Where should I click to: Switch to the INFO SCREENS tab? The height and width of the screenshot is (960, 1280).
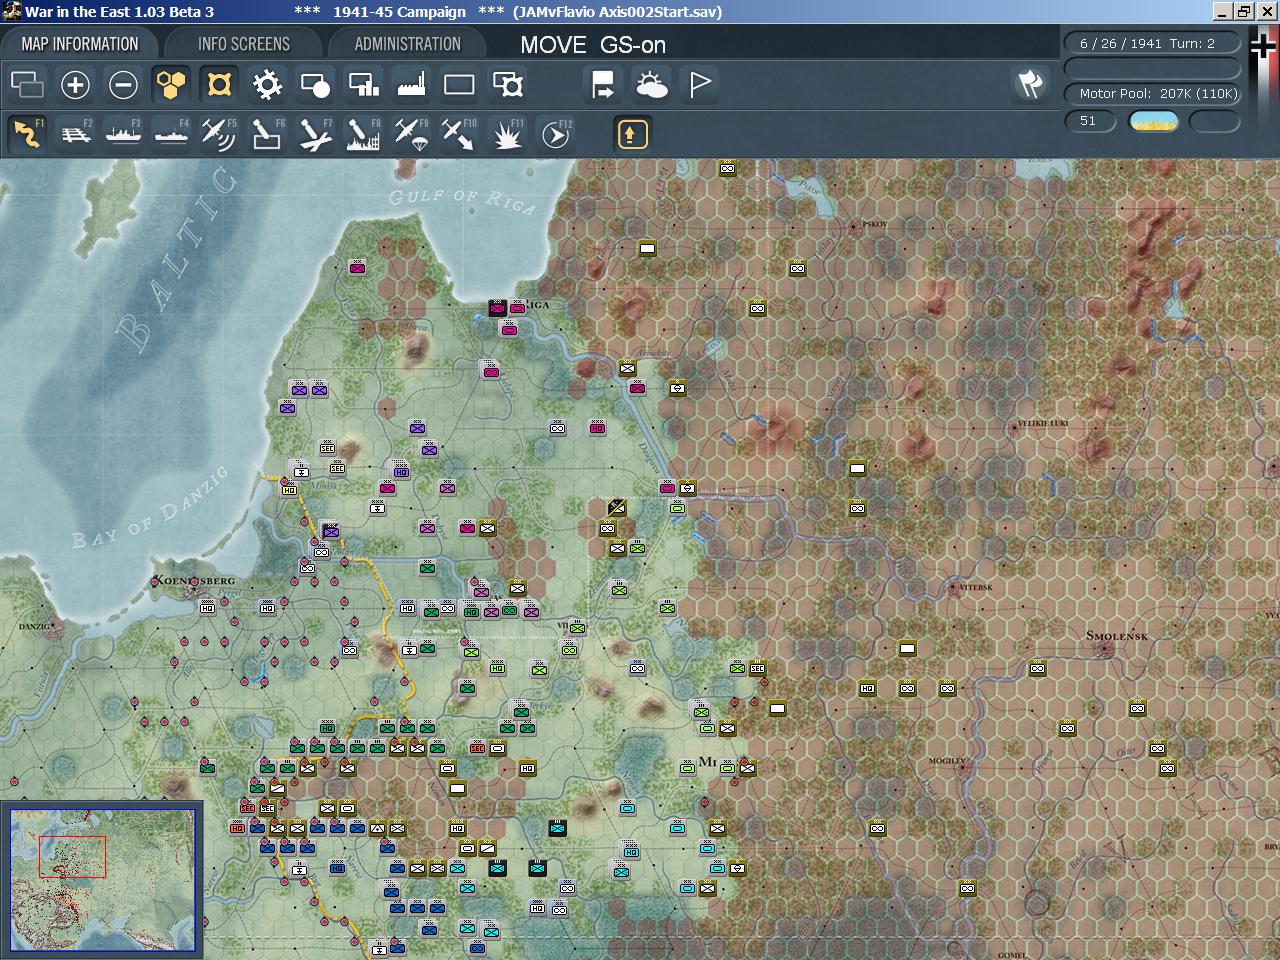[x=244, y=44]
